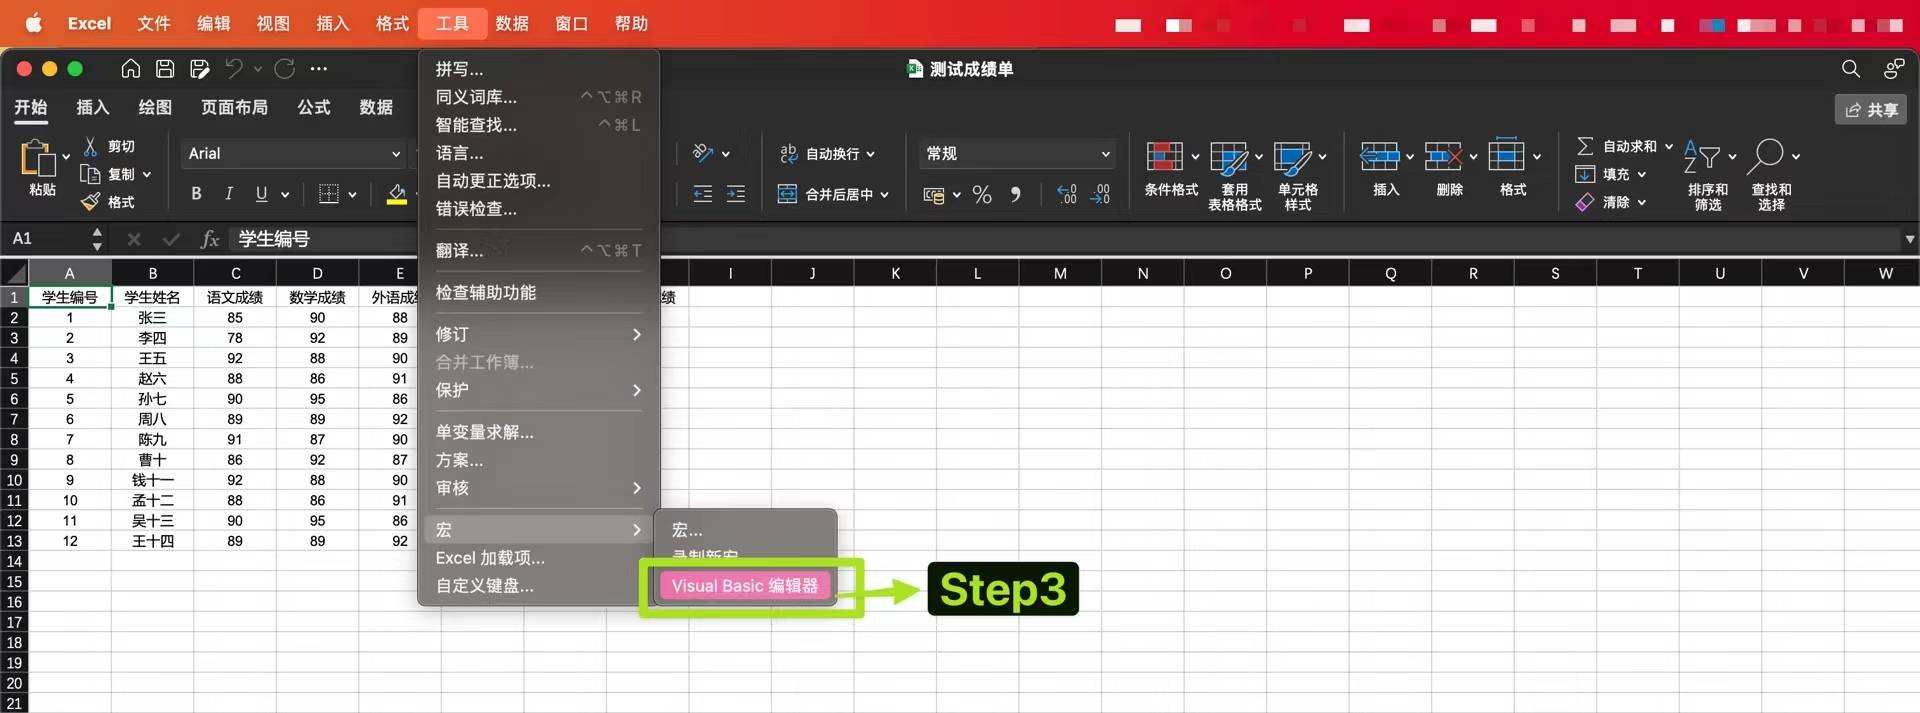This screenshot has height=713, width=1920.
Task: Open the 审核 submenu
Action: [x=538, y=488]
